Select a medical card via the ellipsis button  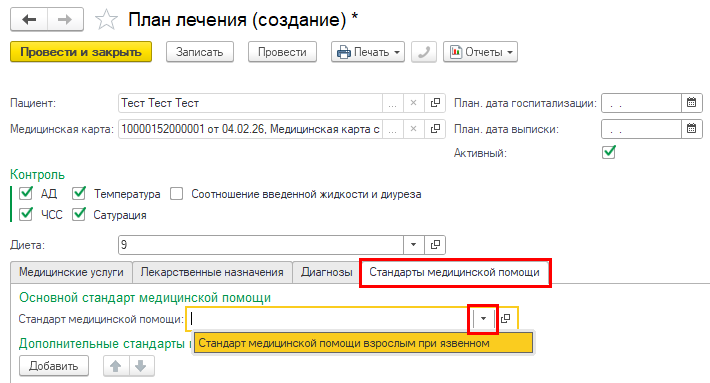pyautogui.click(x=393, y=129)
